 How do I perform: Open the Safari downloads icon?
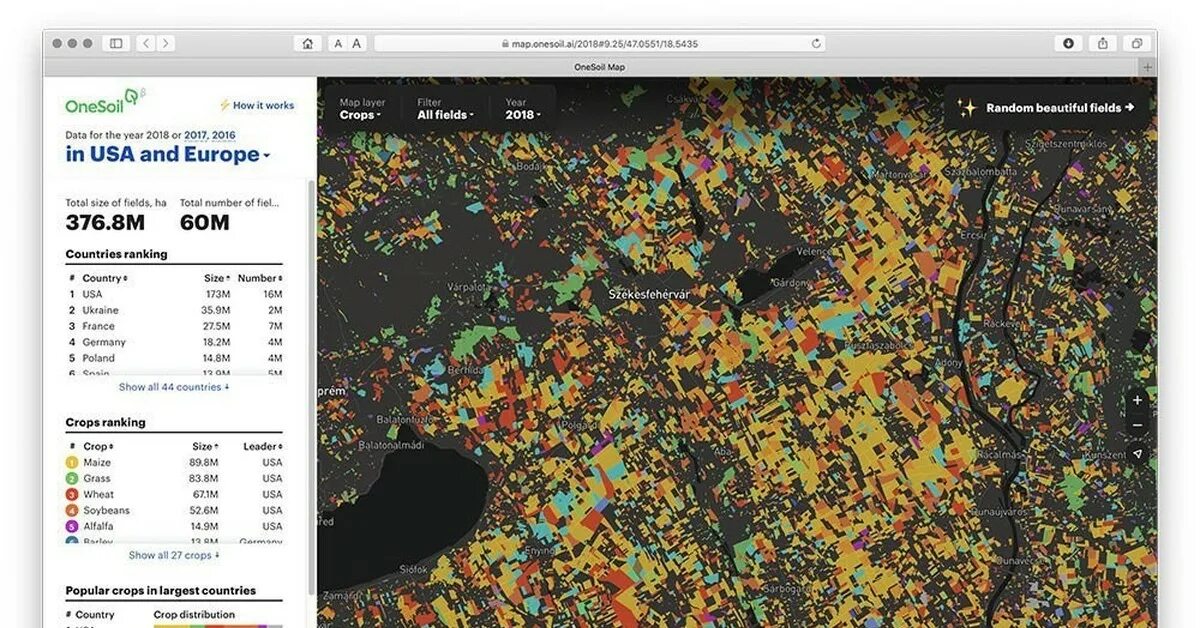pos(1068,44)
